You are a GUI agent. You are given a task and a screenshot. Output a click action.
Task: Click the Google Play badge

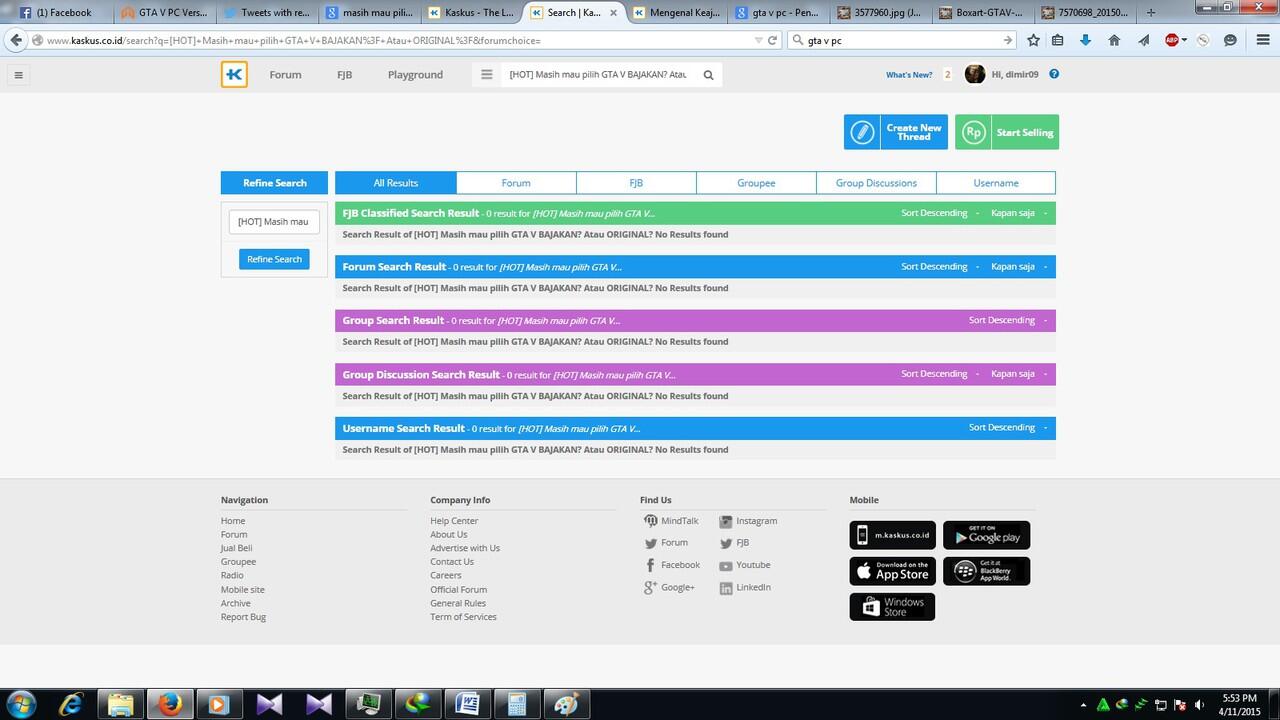[986, 535]
